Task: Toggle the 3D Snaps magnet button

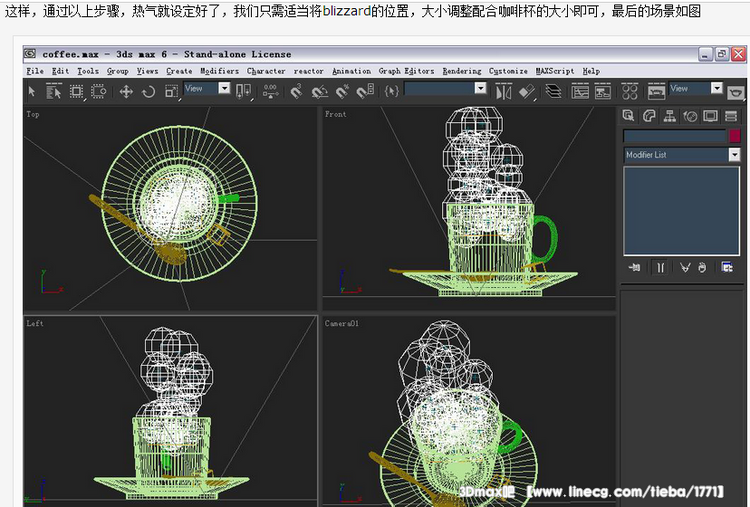Action: [x=296, y=91]
